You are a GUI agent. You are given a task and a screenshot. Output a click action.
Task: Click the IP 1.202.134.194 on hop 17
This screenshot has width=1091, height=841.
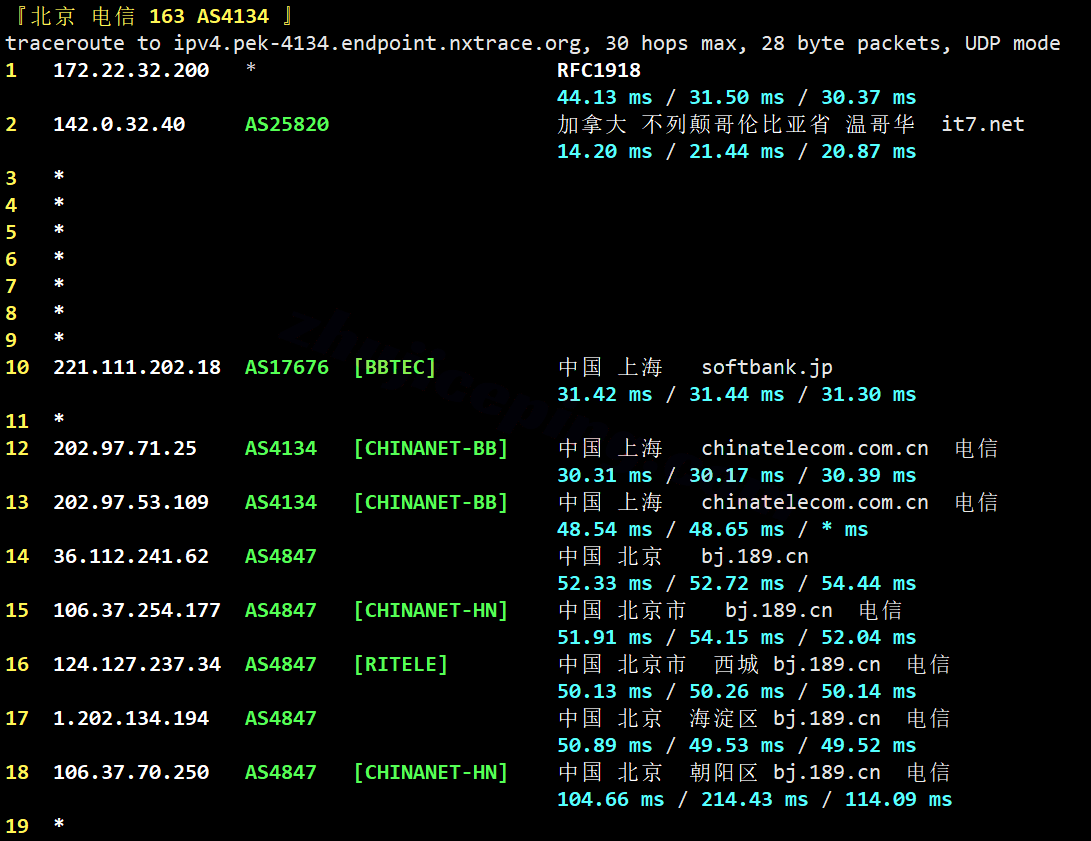coord(131,719)
